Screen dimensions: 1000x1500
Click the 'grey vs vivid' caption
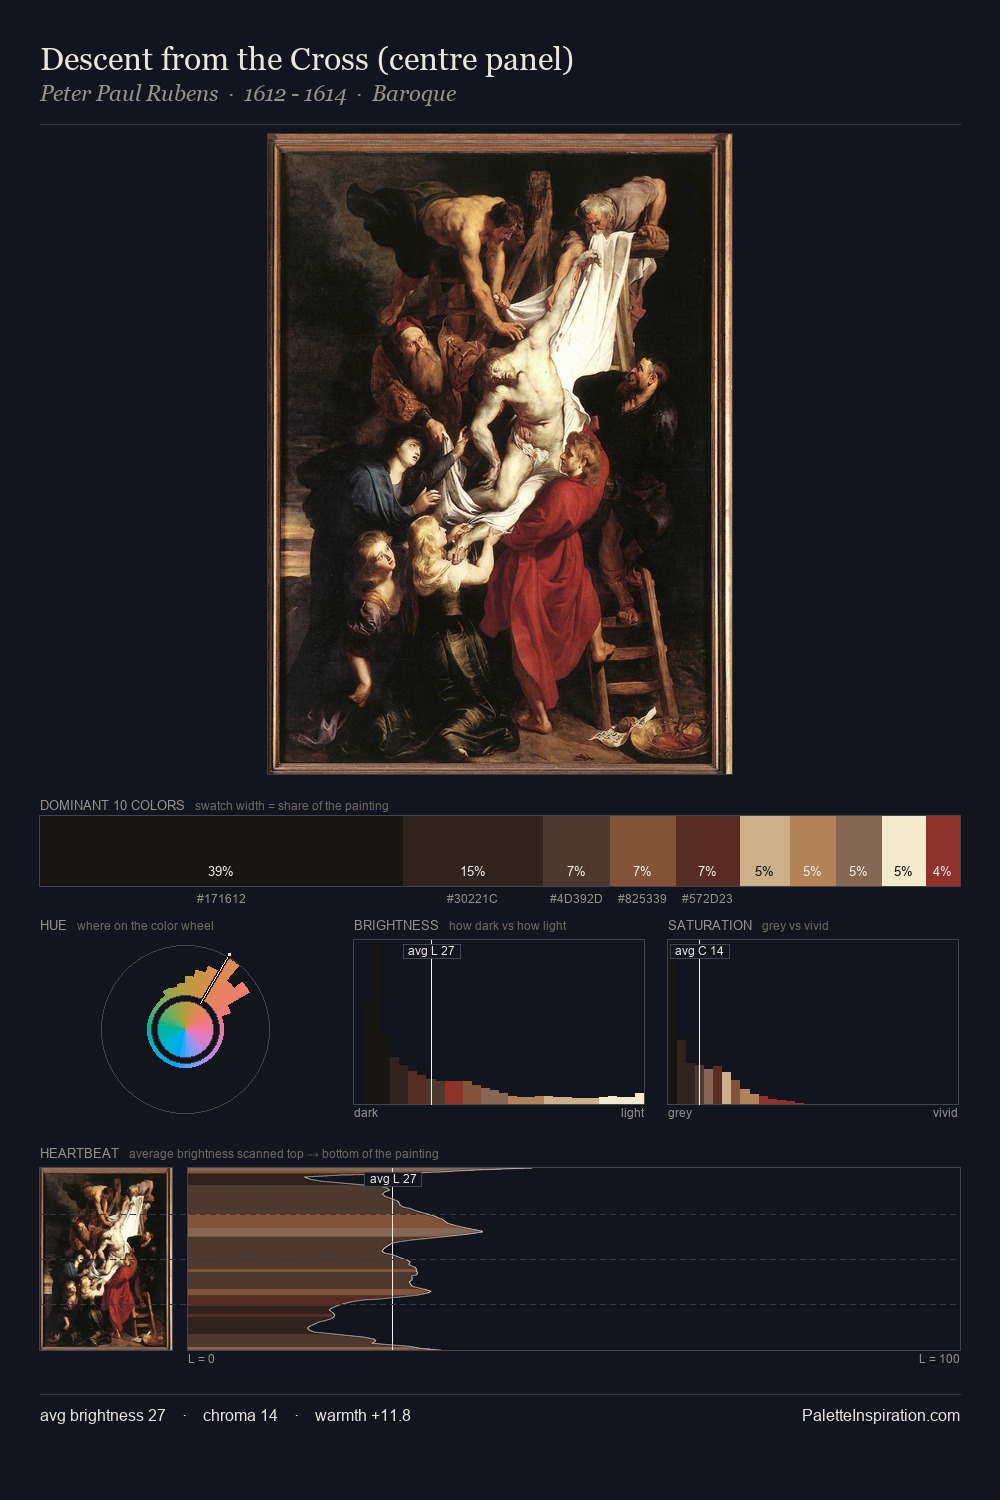[795, 926]
